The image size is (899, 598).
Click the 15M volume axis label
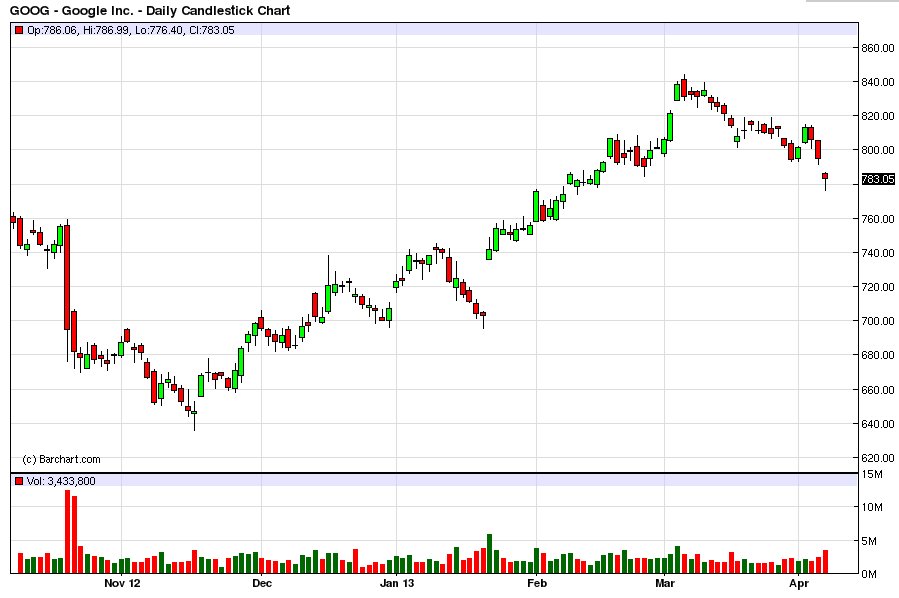click(872, 474)
